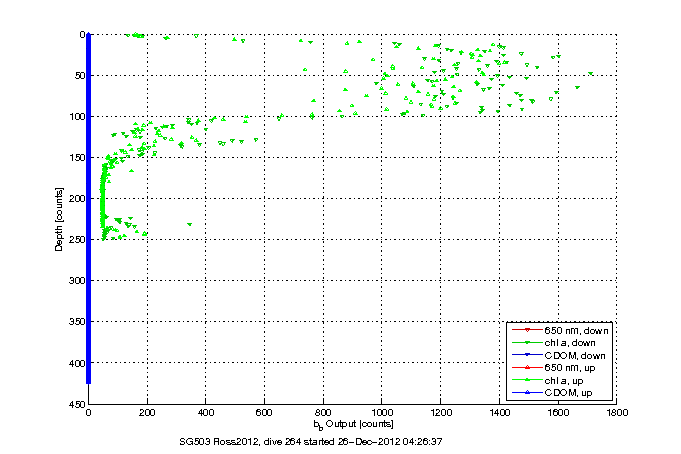Click the output axis tick label 600
This screenshot has width=681, height=454.
(x=264, y=412)
